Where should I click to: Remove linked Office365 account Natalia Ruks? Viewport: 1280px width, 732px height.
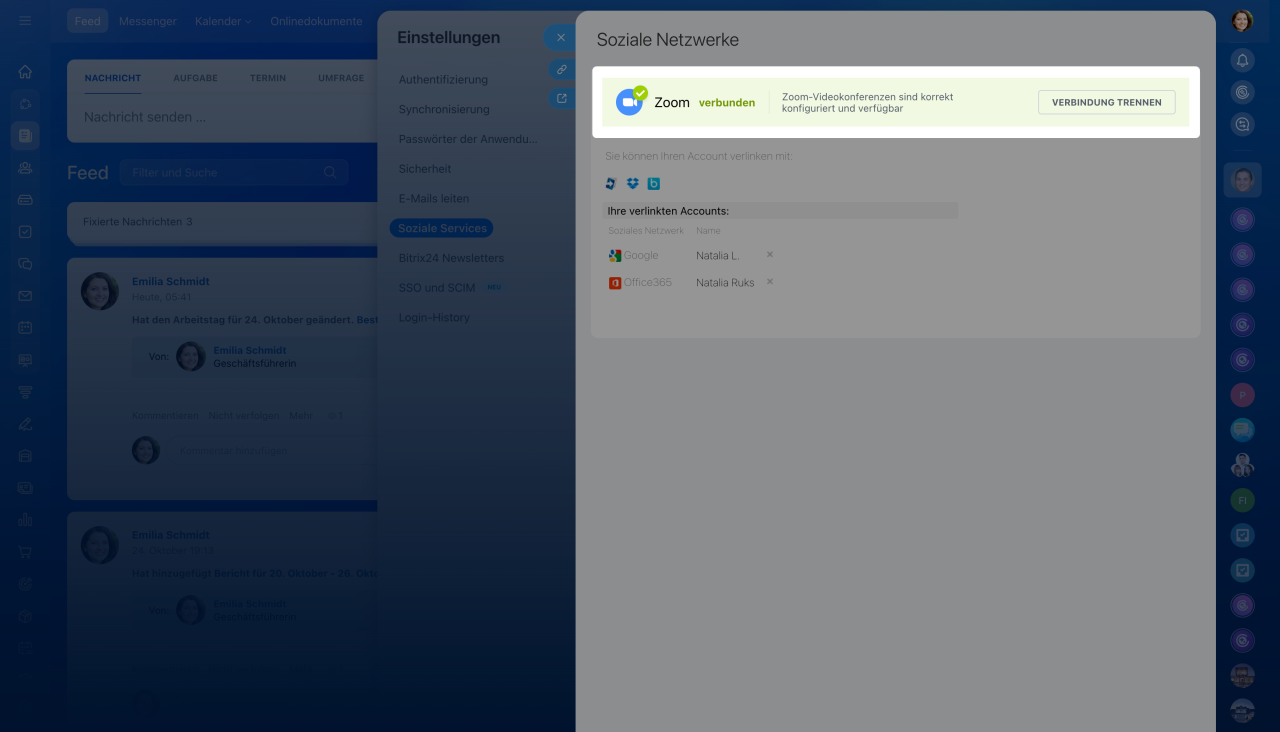(770, 282)
